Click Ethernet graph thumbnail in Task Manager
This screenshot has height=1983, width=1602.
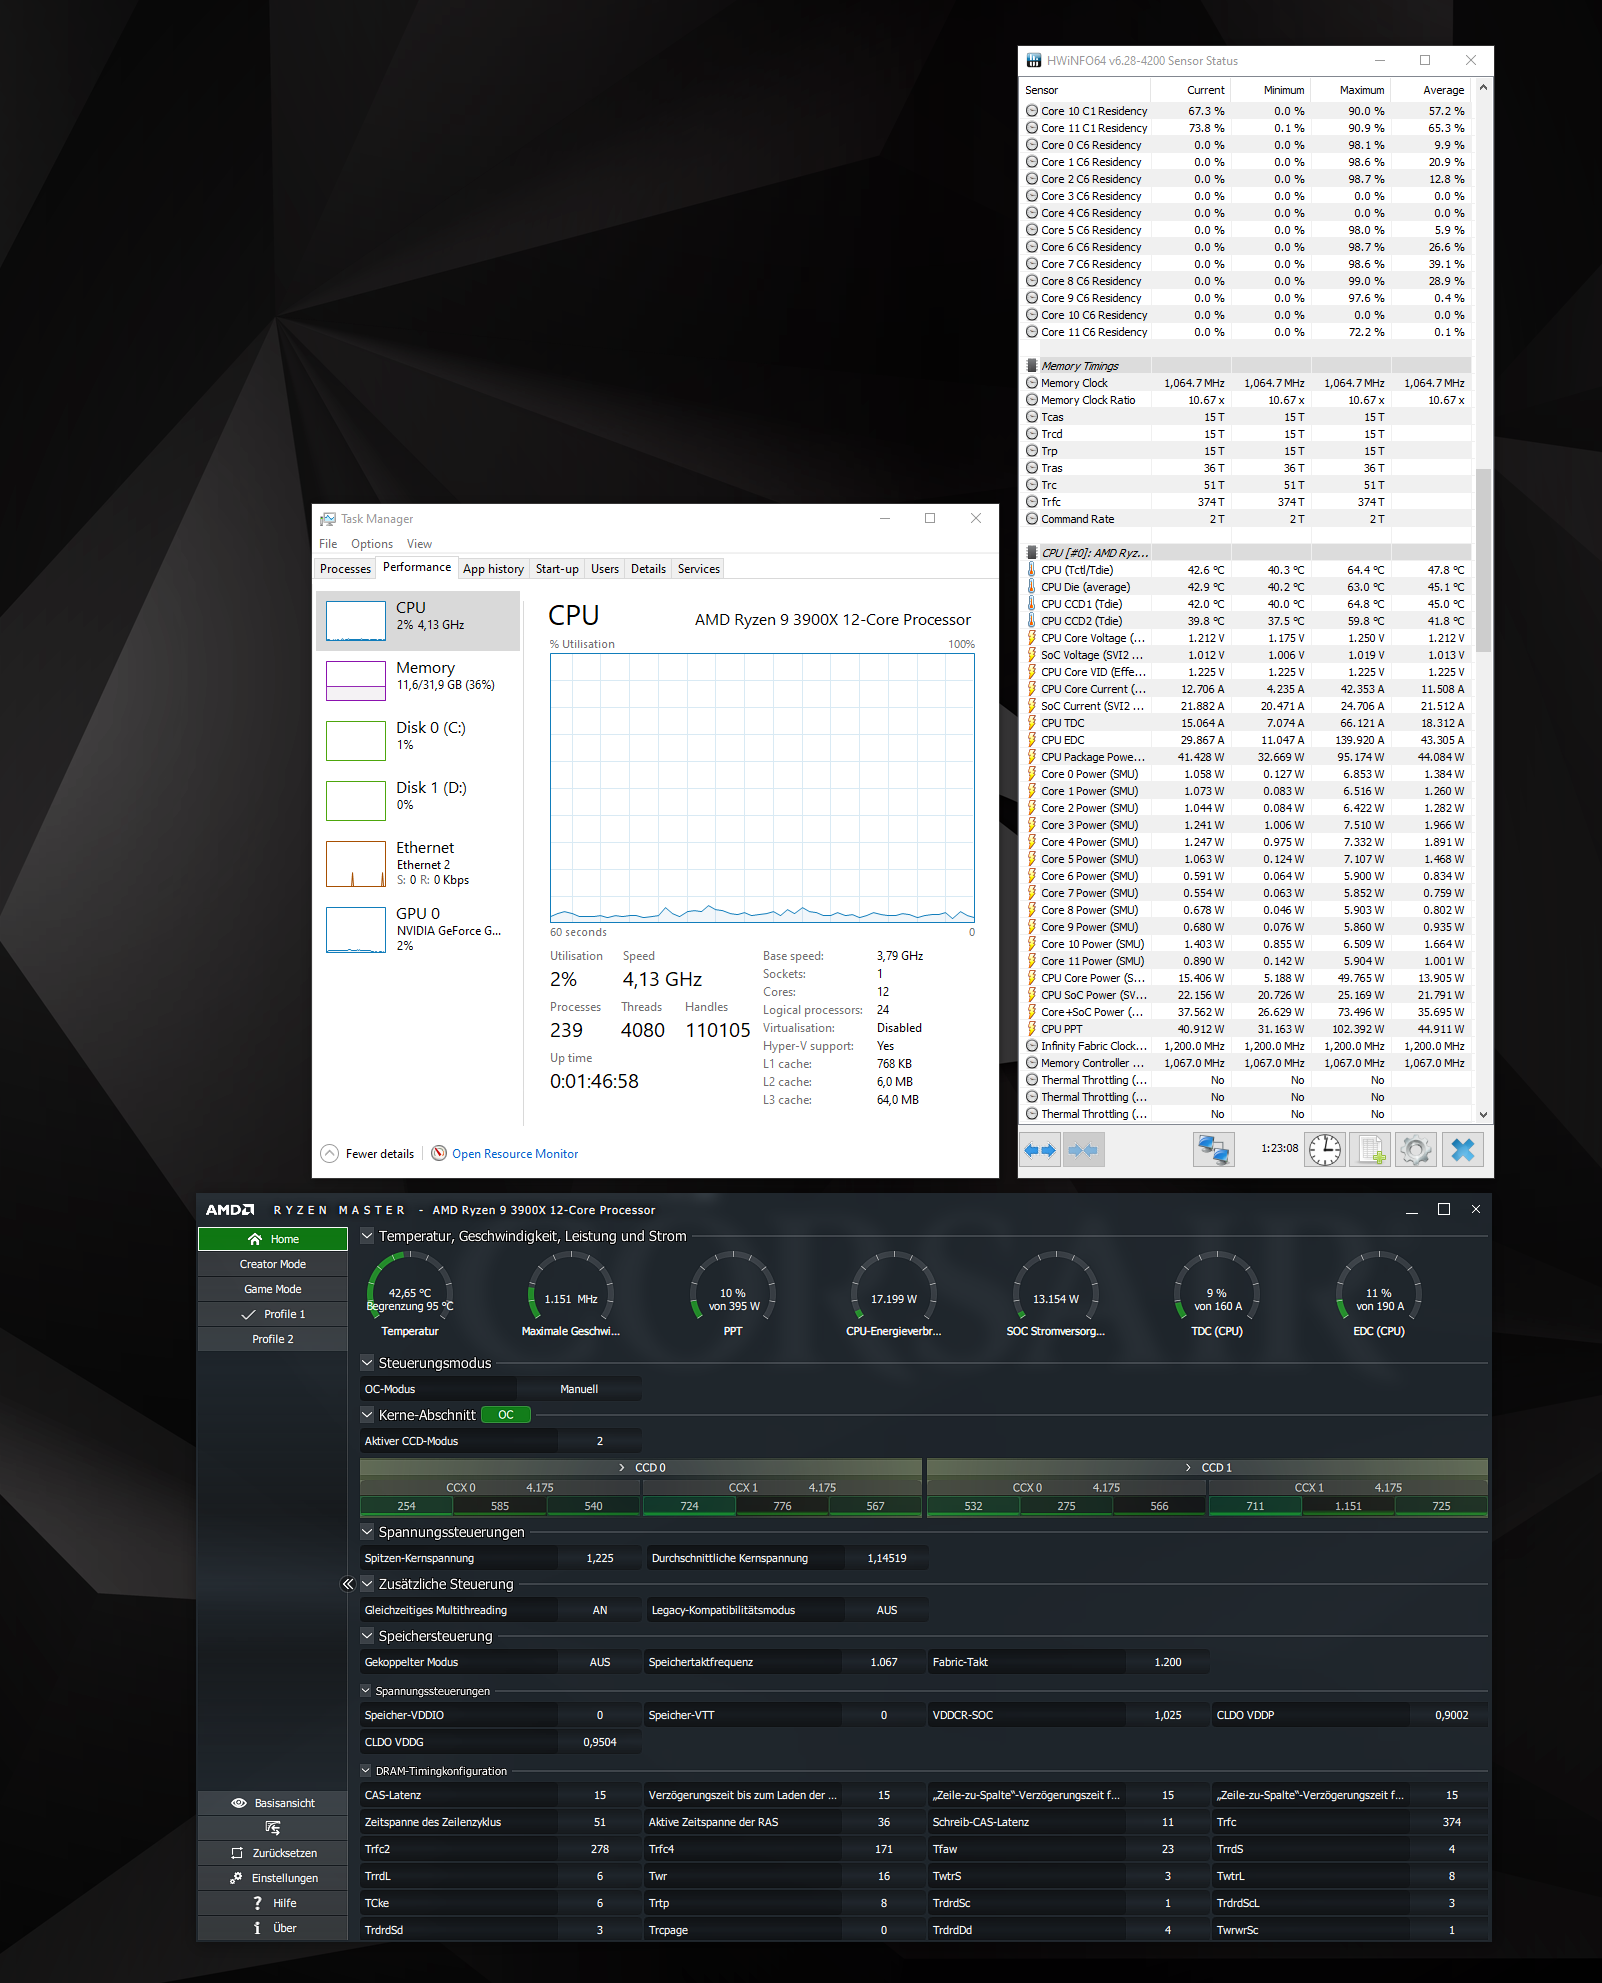(x=356, y=864)
